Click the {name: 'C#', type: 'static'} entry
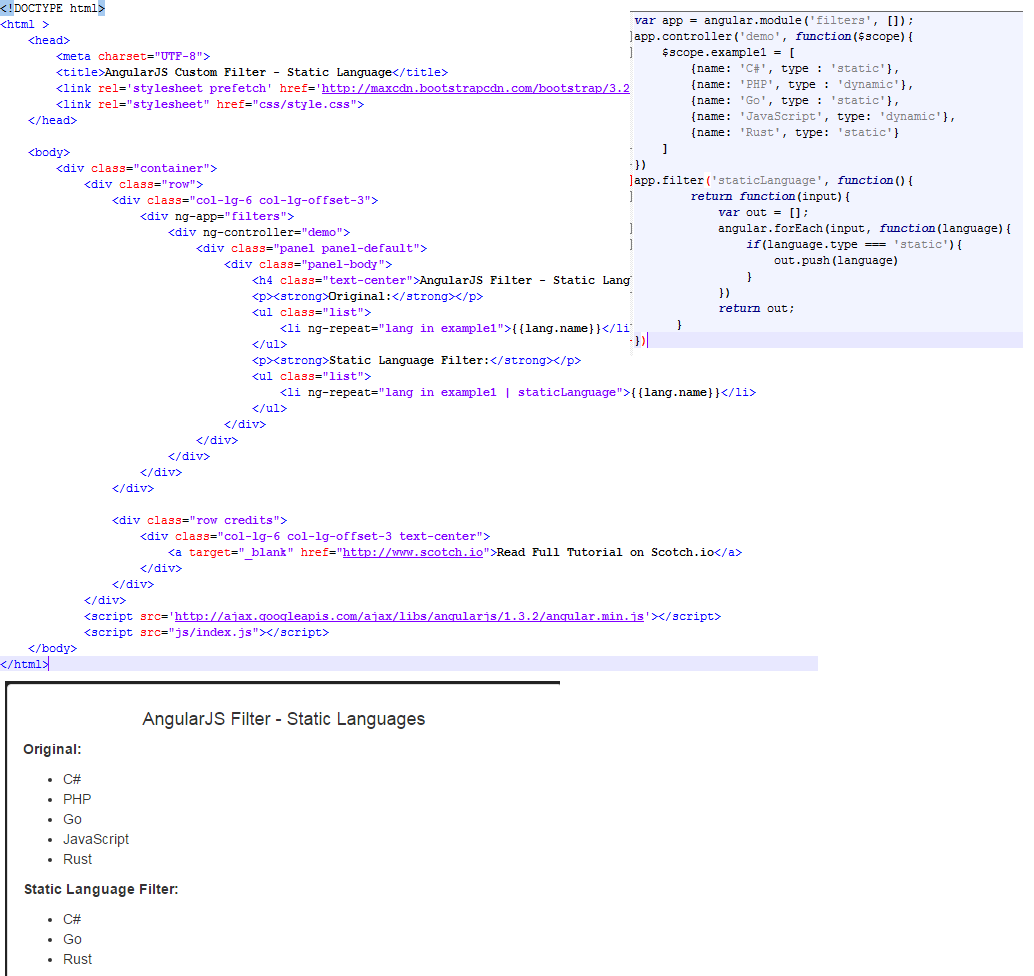 [795, 69]
